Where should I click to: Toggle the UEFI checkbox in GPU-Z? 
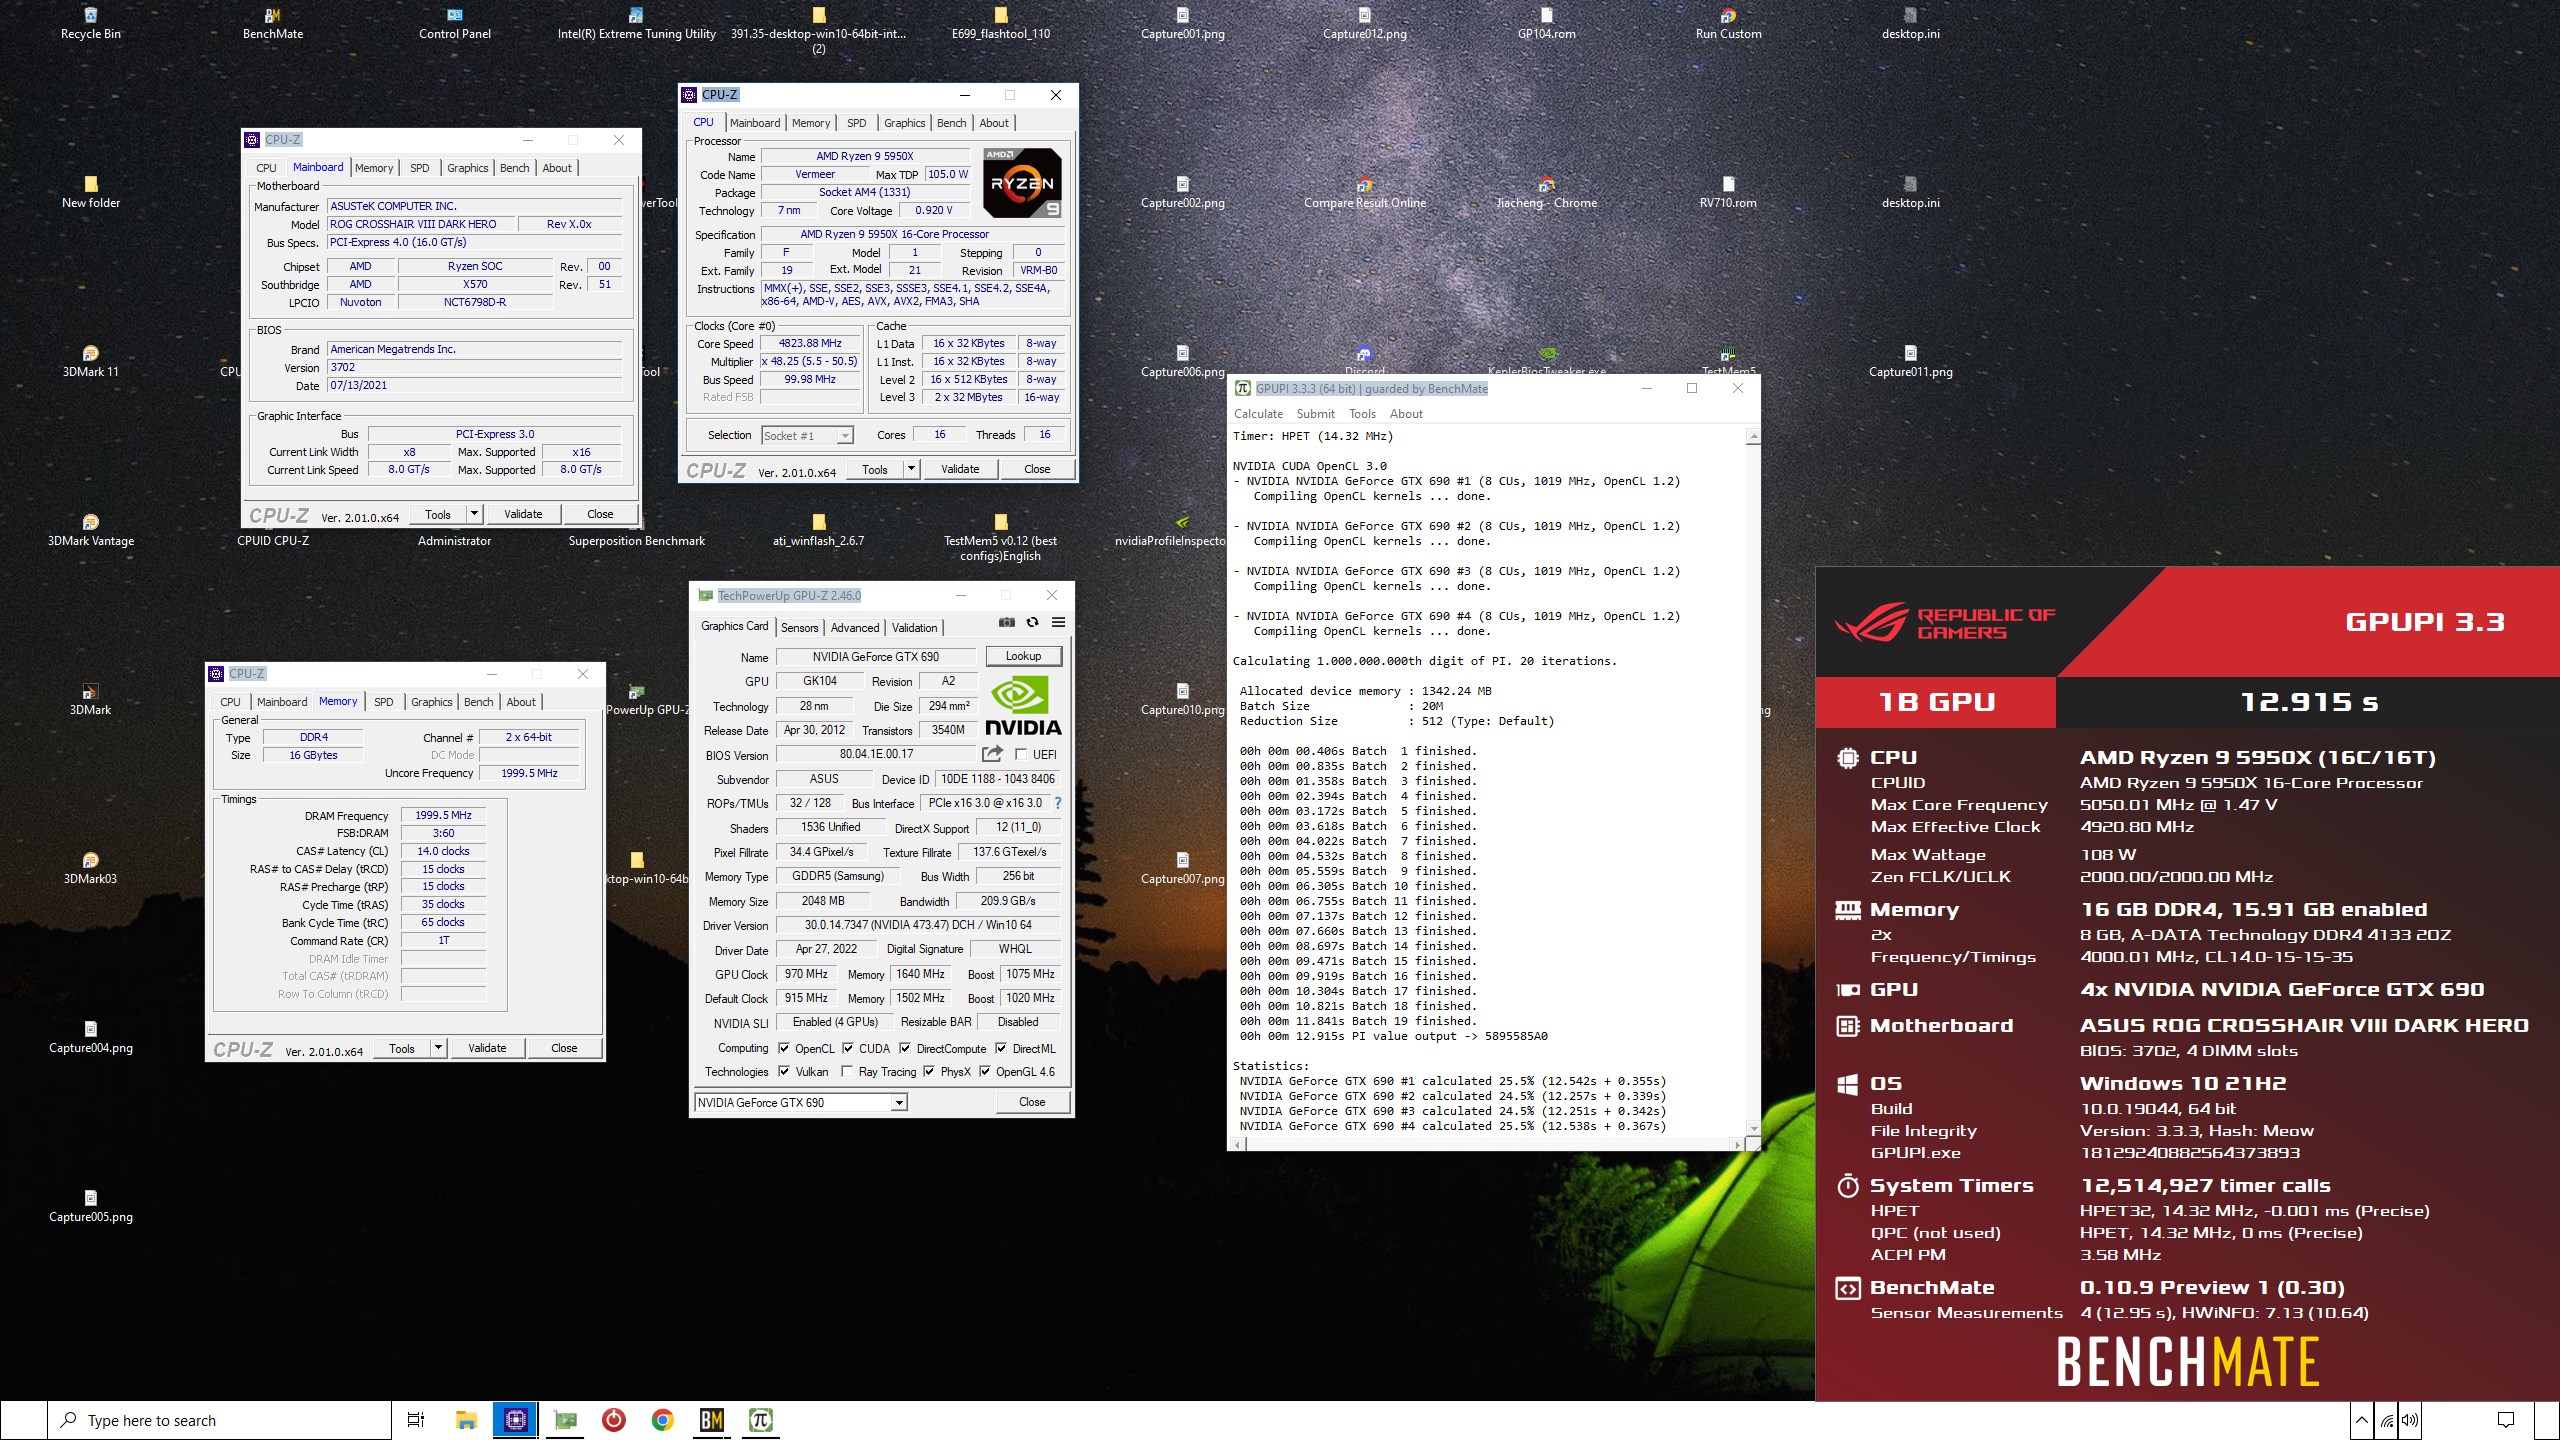(1021, 754)
